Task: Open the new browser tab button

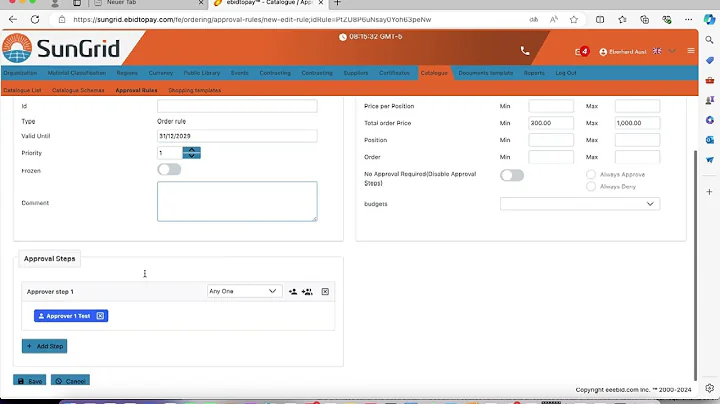Action: pyautogui.click(x=337, y=3)
